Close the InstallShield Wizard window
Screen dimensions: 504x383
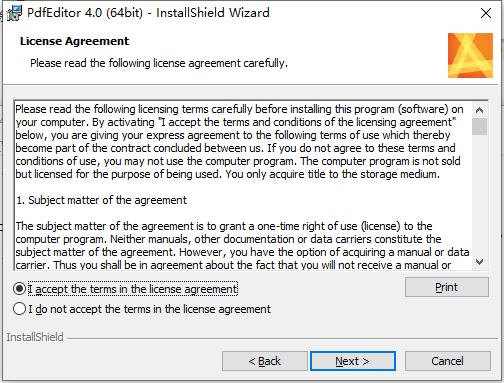[486, 13]
